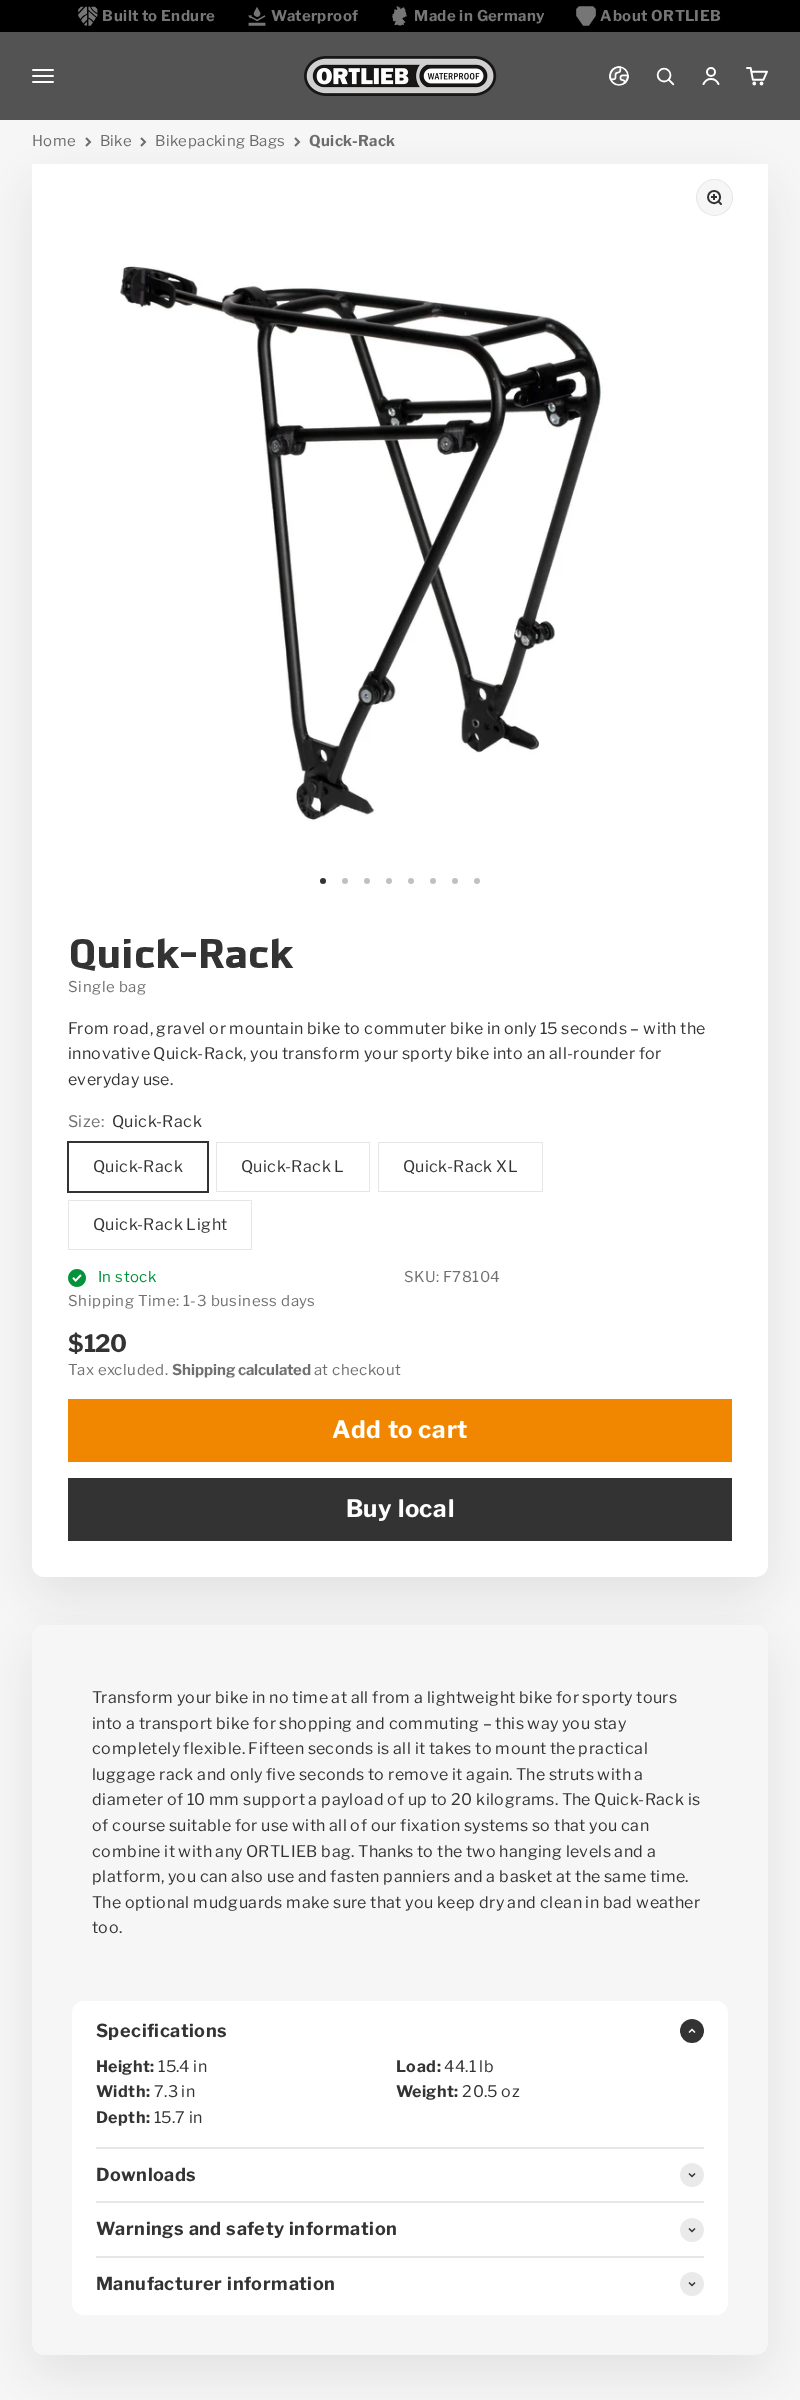Jump to the last image carousel dot

[477, 881]
